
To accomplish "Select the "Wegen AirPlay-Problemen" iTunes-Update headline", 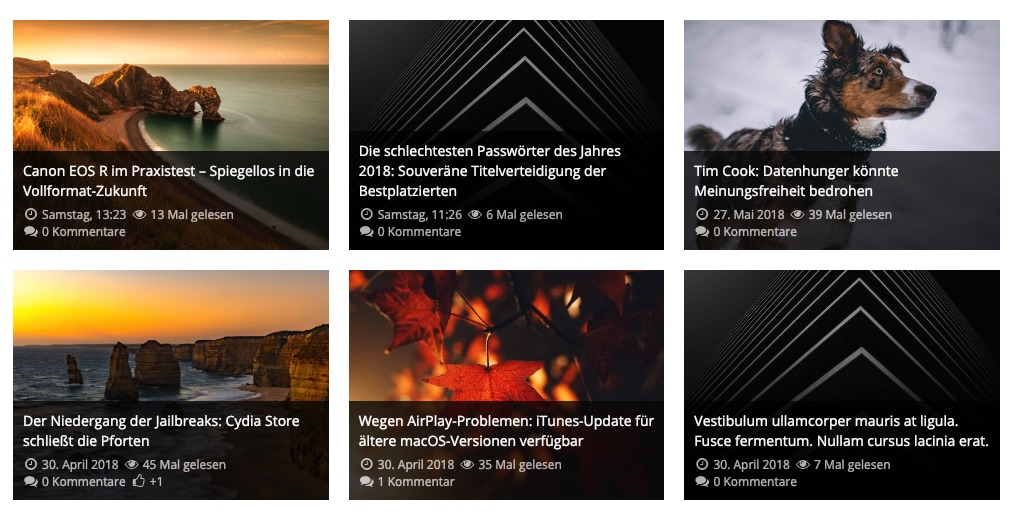I will tap(506, 431).
